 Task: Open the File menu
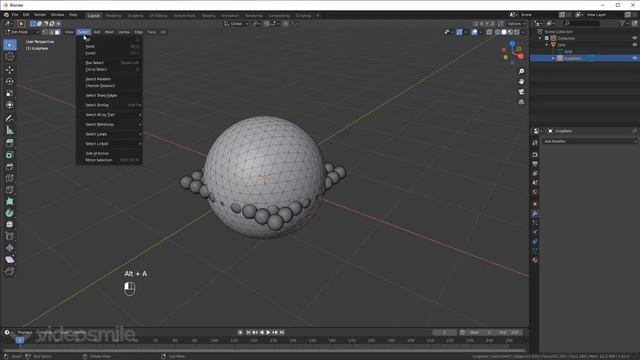coord(15,15)
